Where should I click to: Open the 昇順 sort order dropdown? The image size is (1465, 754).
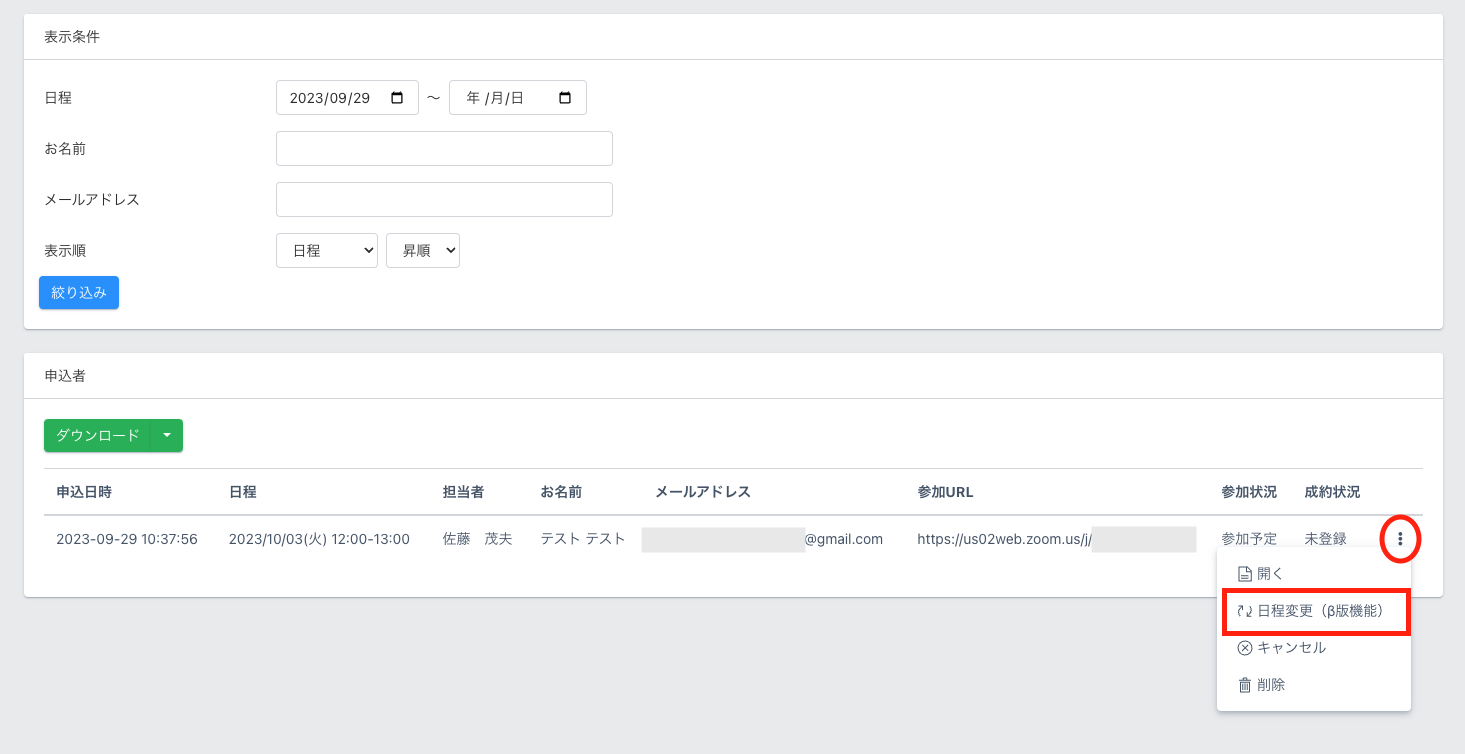coord(422,250)
